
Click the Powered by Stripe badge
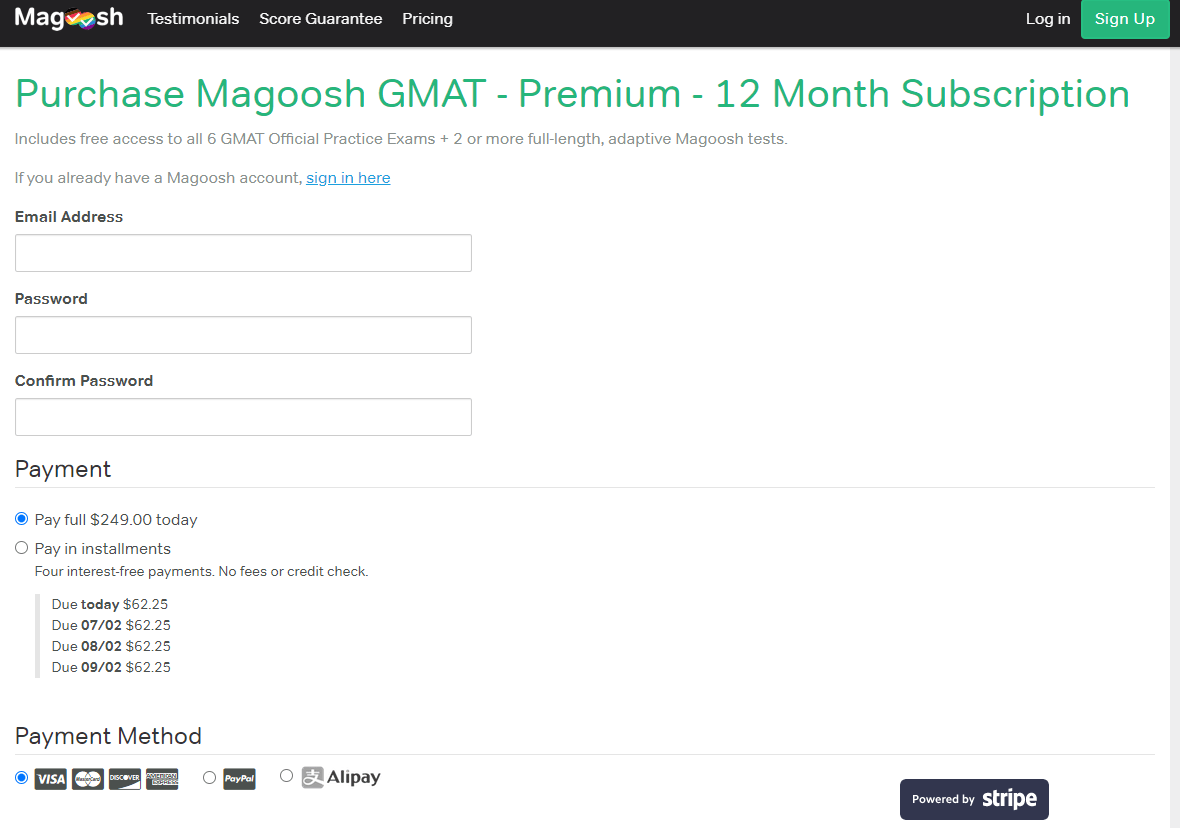click(x=973, y=799)
